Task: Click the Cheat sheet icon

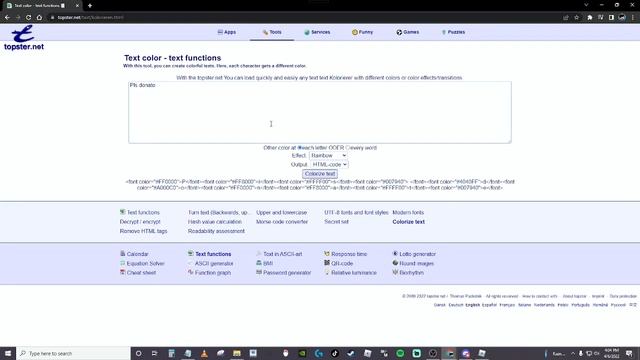Action: pyautogui.click(x=122, y=272)
